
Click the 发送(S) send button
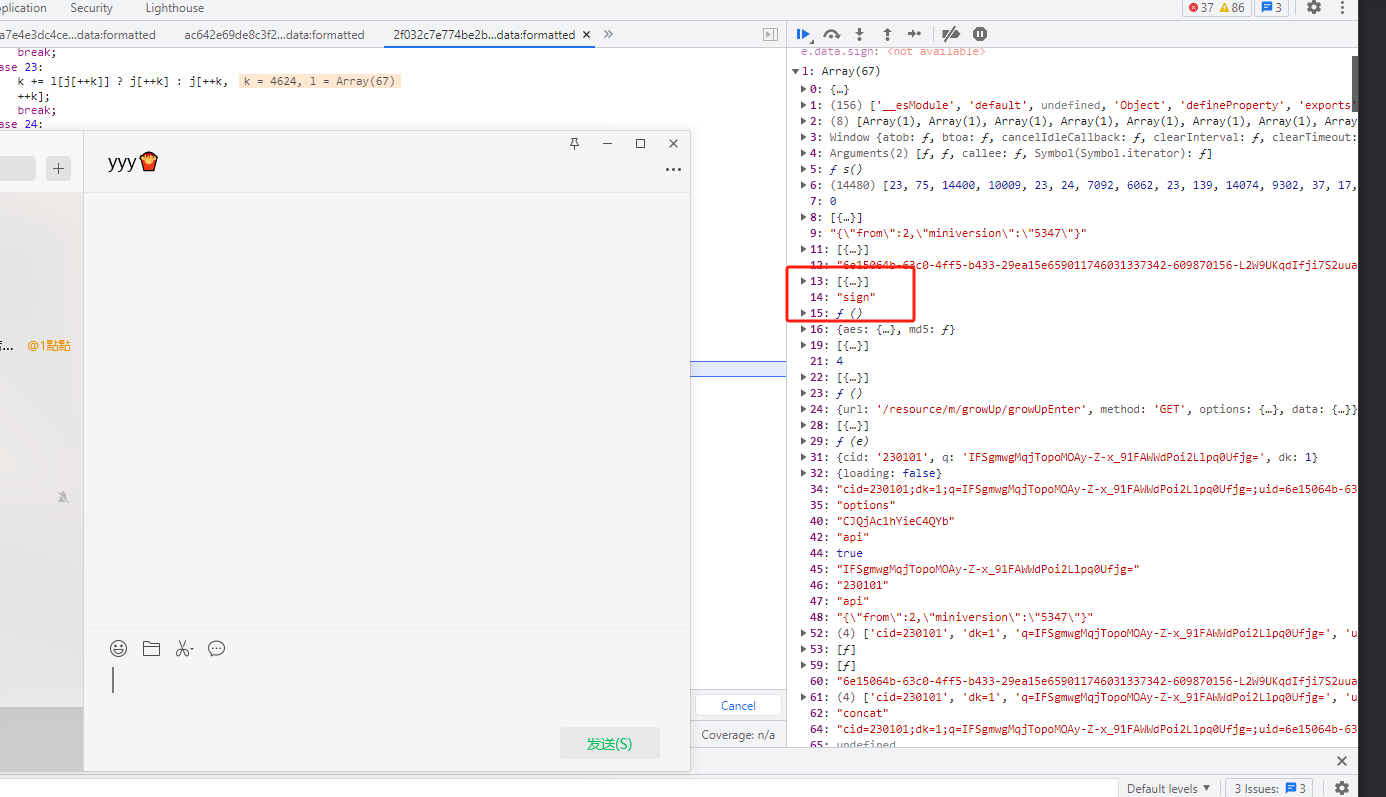click(609, 743)
